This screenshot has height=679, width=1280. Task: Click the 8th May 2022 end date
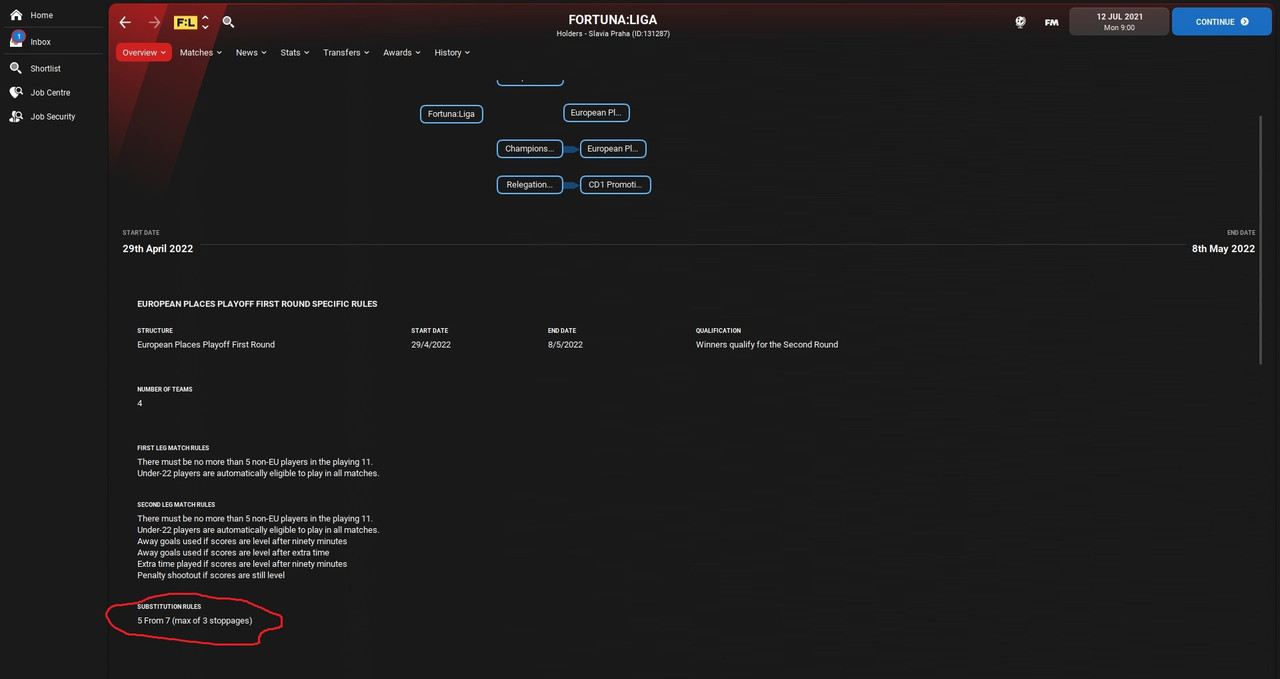[x=1223, y=248]
